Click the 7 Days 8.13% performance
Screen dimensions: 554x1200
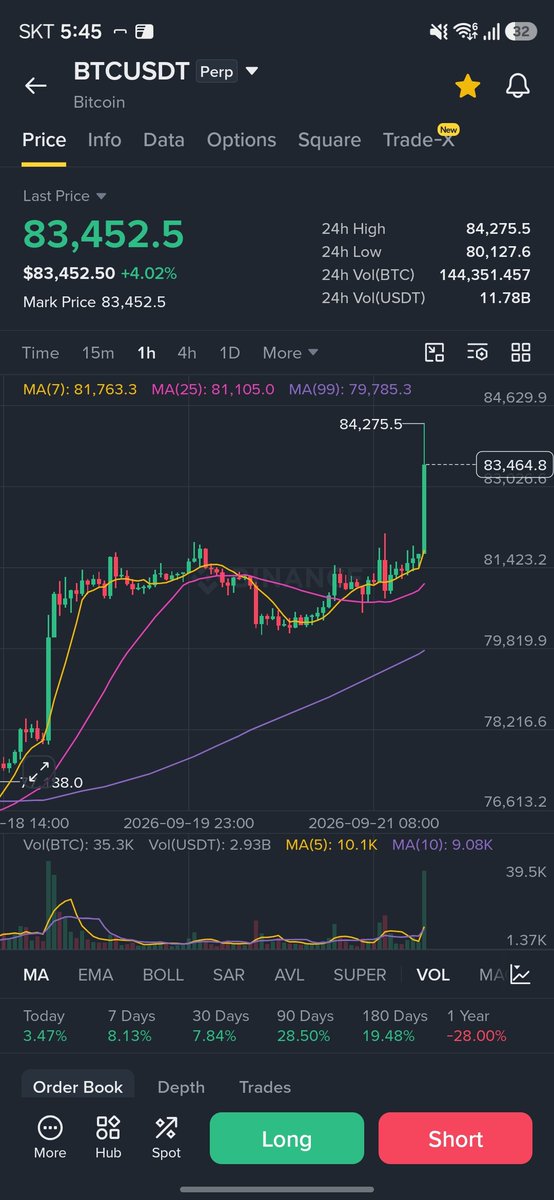click(x=130, y=1025)
